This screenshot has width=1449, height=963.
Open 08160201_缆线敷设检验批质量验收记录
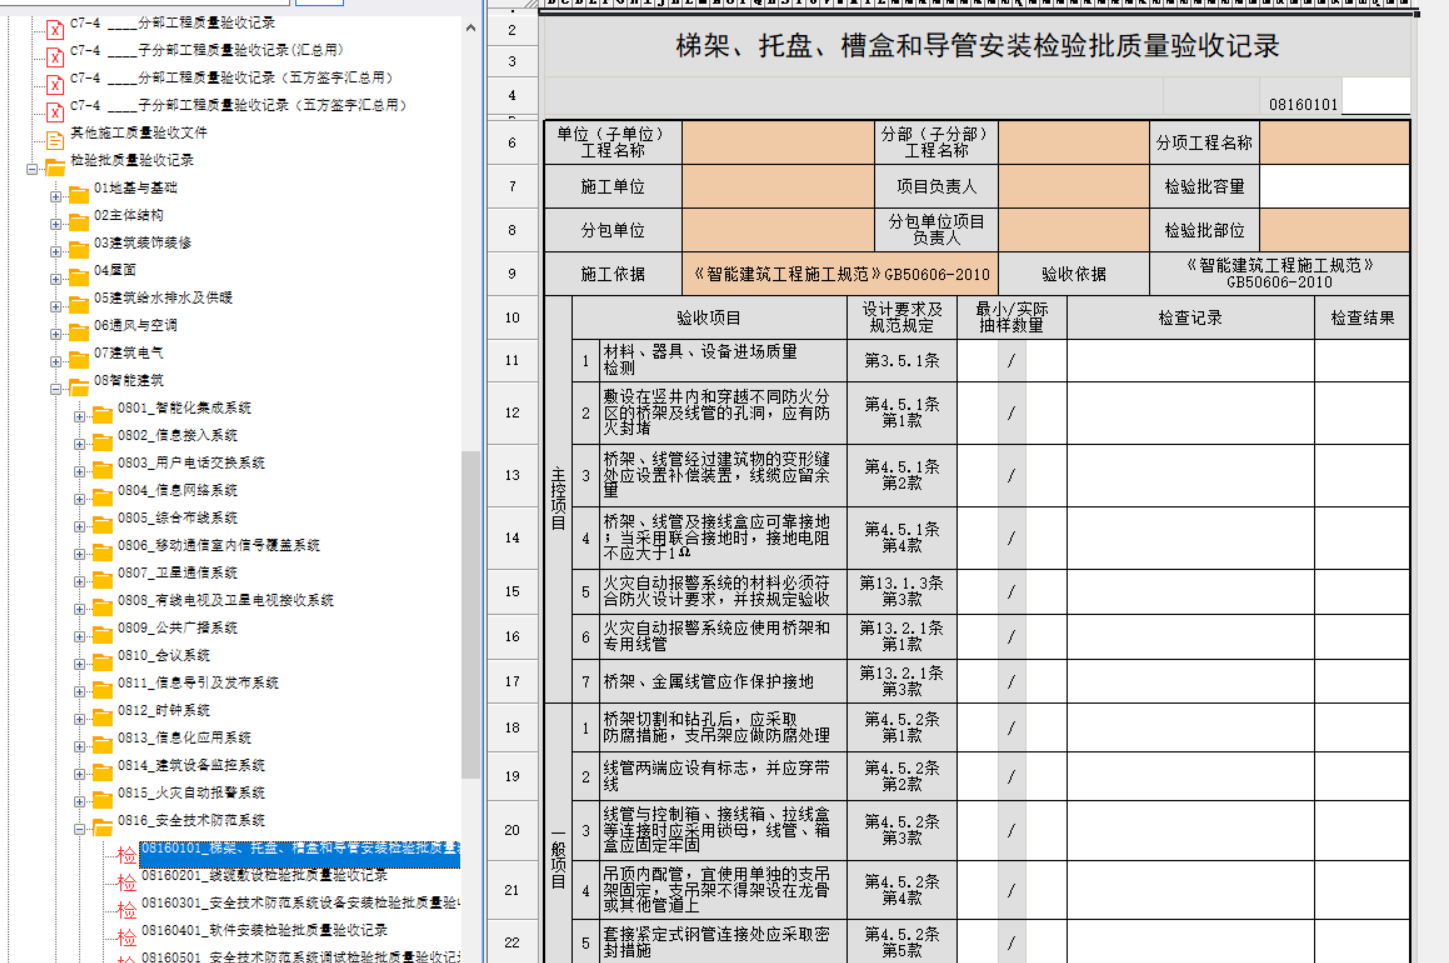pyautogui.click(x=264, y=875)
